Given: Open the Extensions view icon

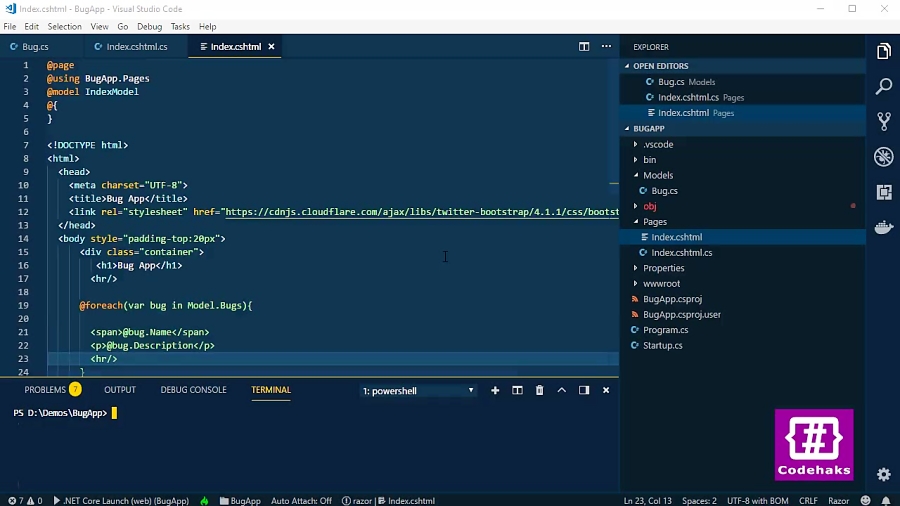Looking at the screenshot, I should point(884,192).
